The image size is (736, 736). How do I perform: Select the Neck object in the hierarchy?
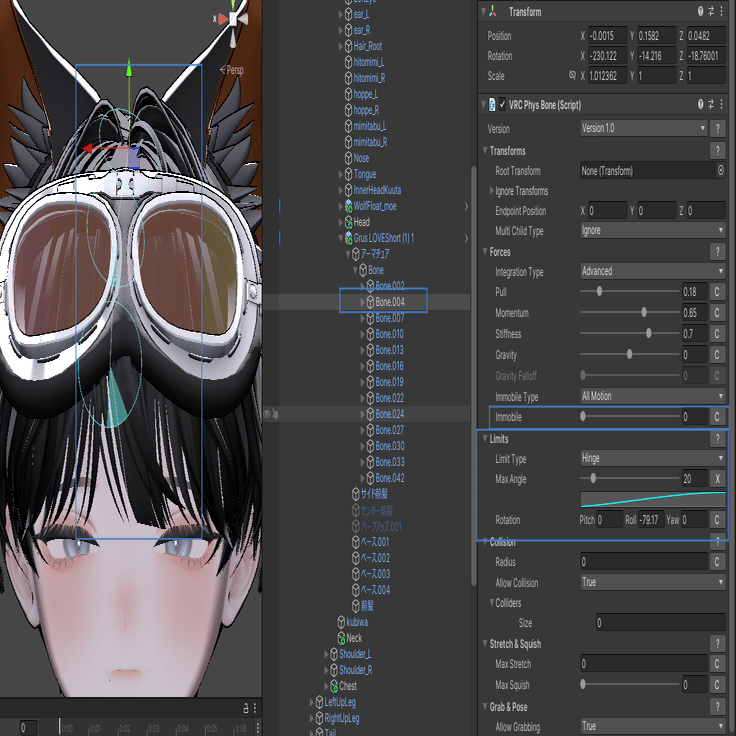(x=354, y=638)
